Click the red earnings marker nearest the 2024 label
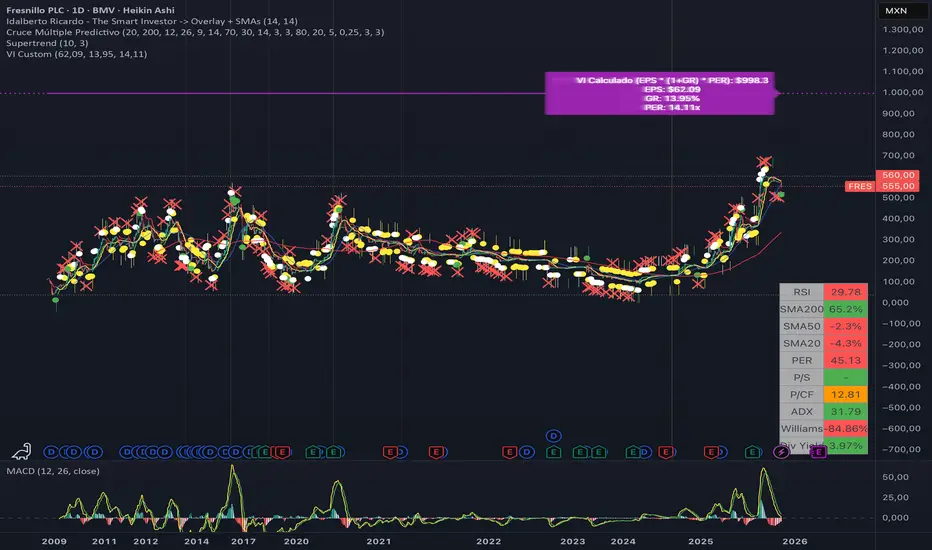Image resolution: width=932 pixels, height=550 pixels. point(666,452)
